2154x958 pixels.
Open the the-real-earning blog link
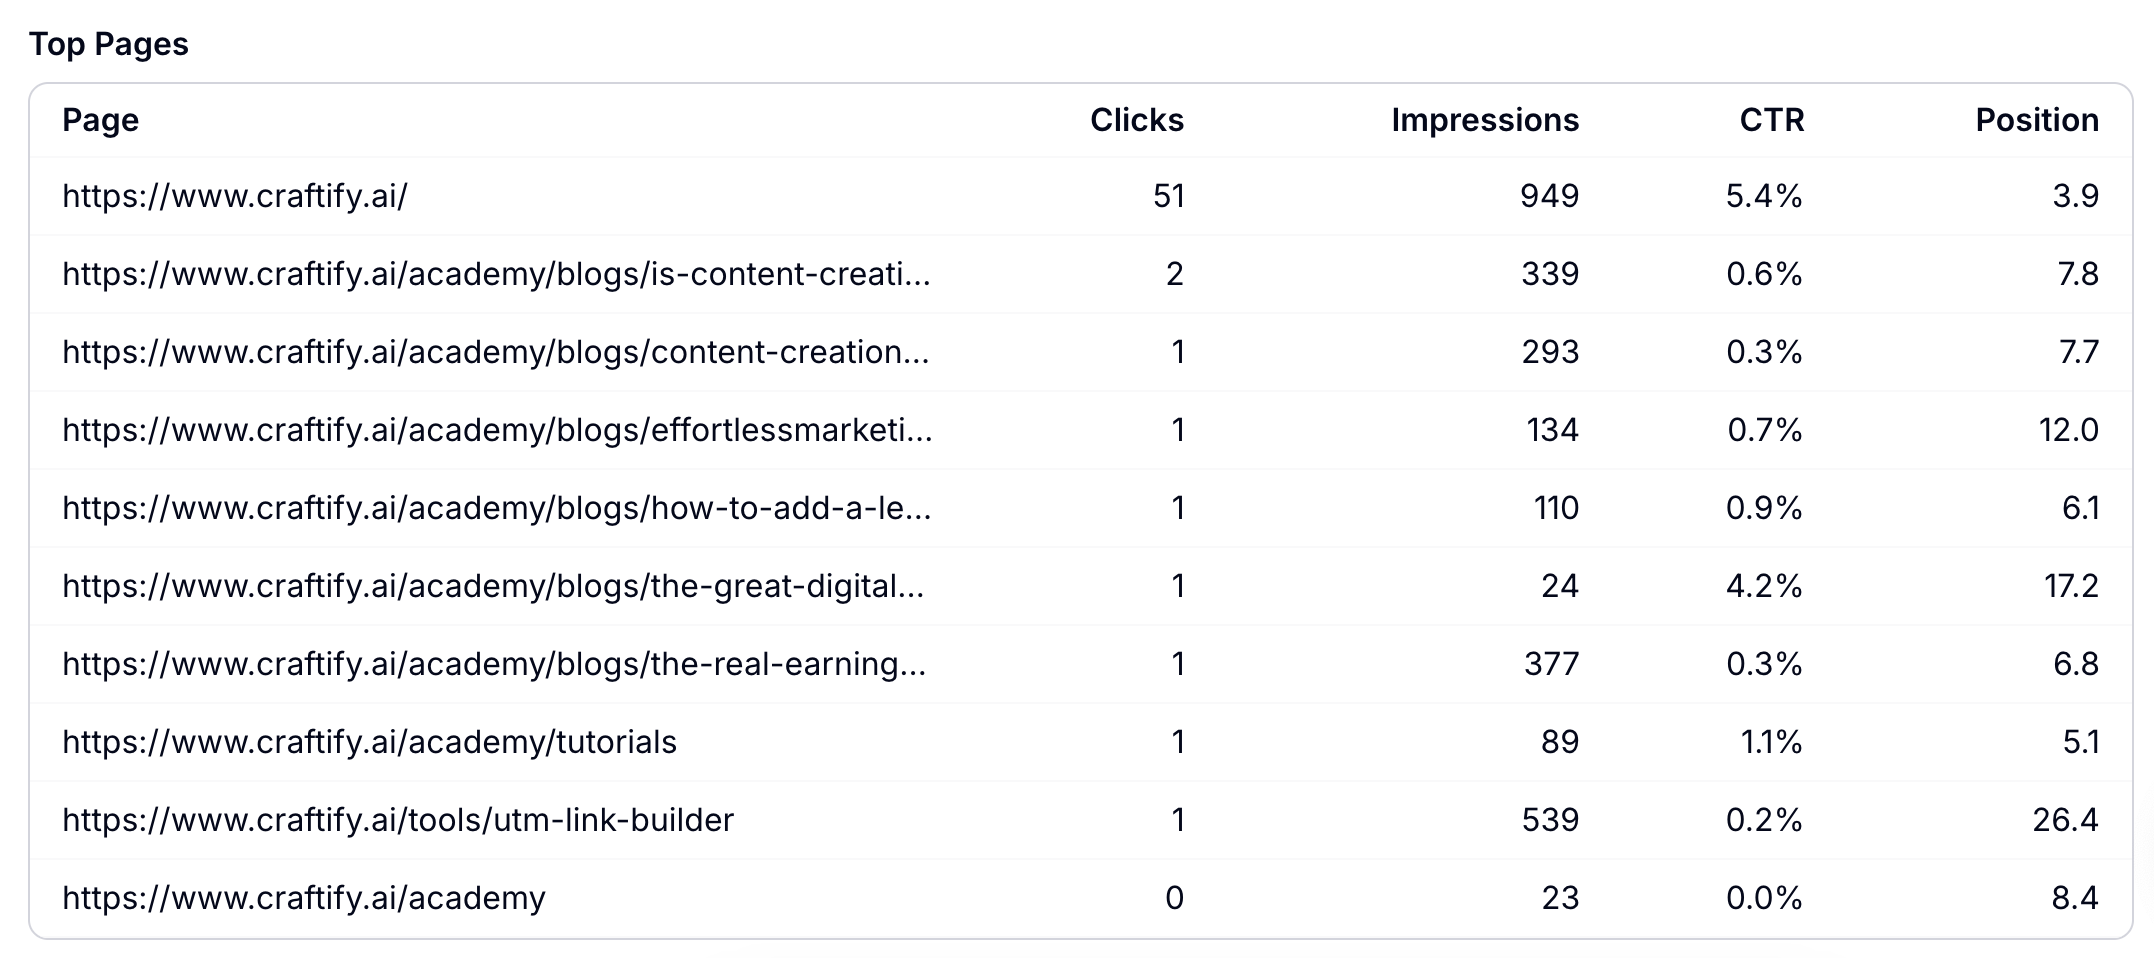(495, 664)
